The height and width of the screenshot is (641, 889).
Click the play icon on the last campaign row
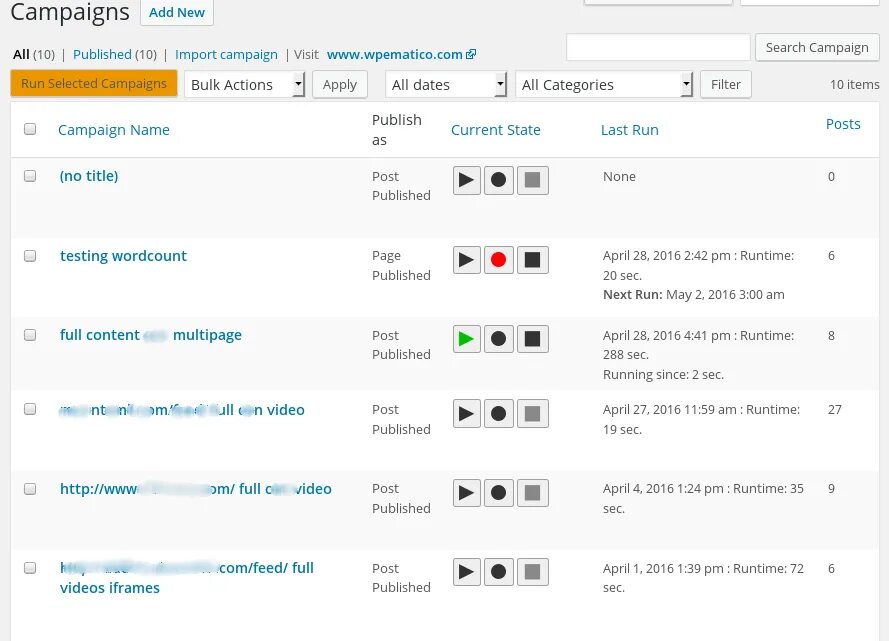click(466, 571)
